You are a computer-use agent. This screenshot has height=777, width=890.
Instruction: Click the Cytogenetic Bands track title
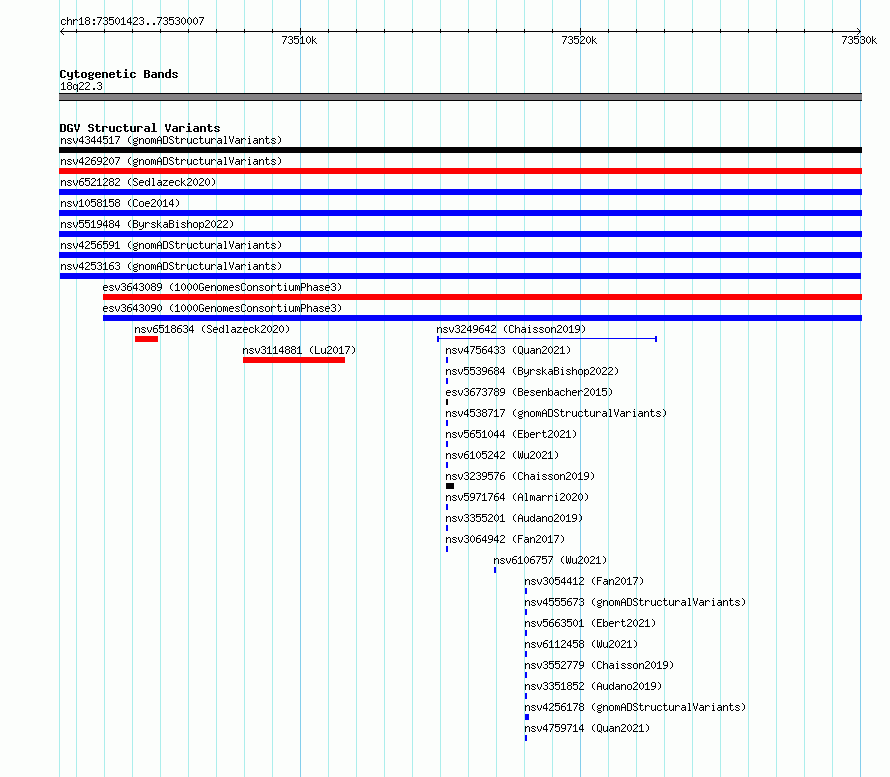point(119,74)
